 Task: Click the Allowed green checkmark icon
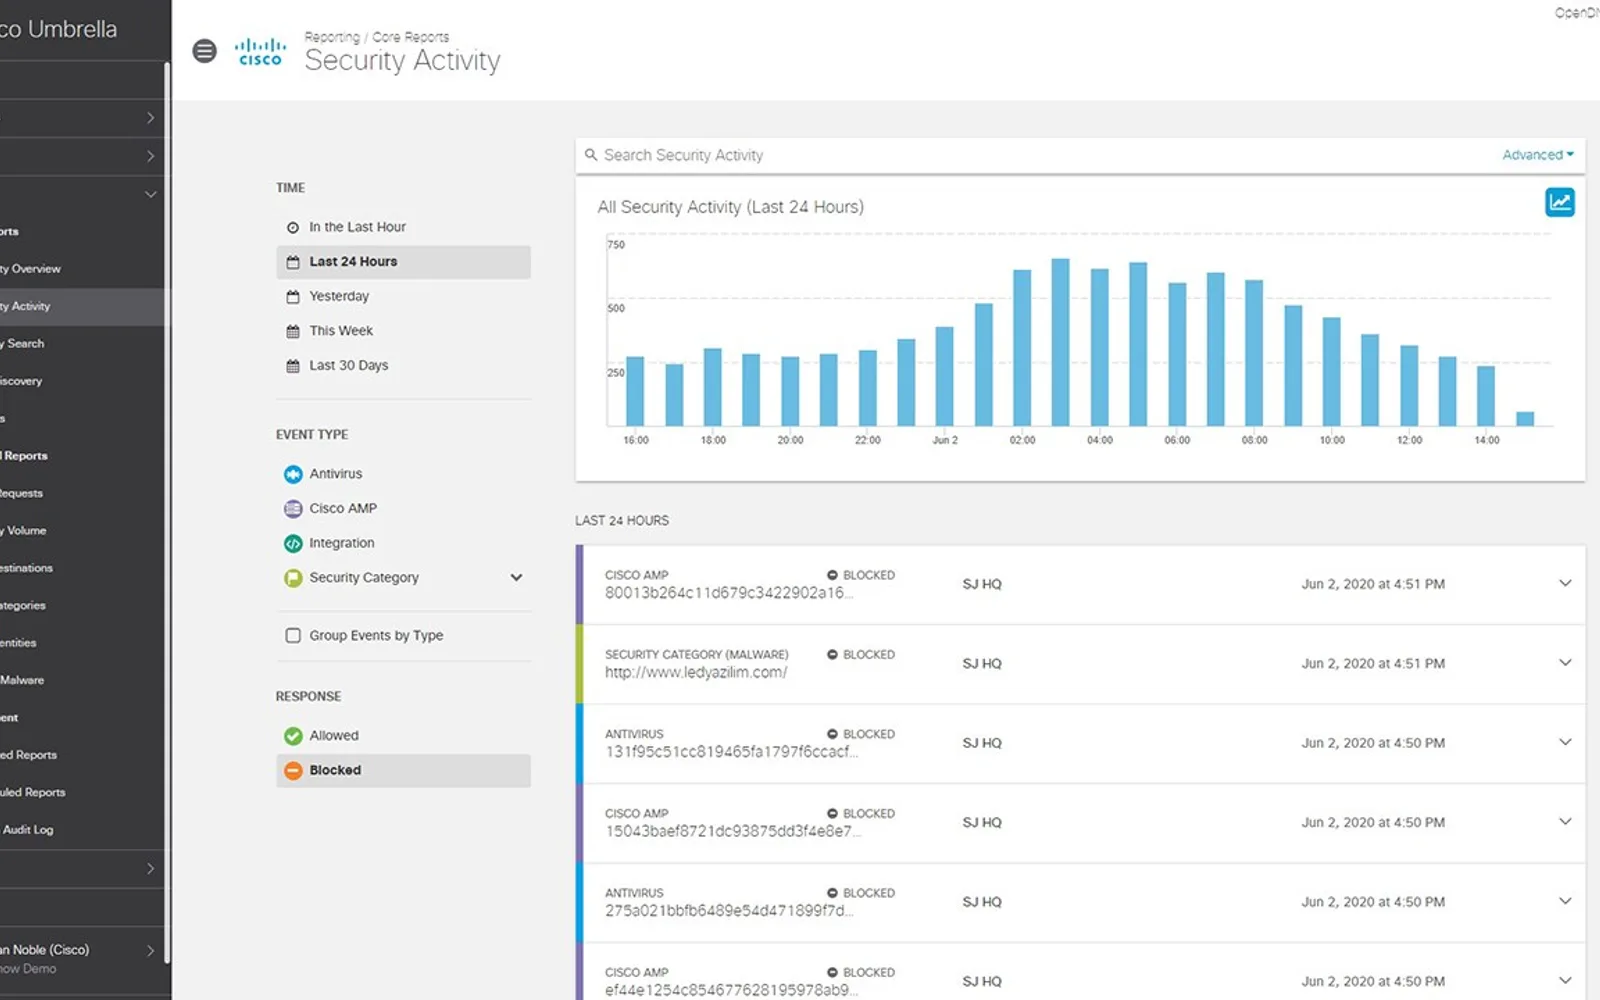coord(293,736)
